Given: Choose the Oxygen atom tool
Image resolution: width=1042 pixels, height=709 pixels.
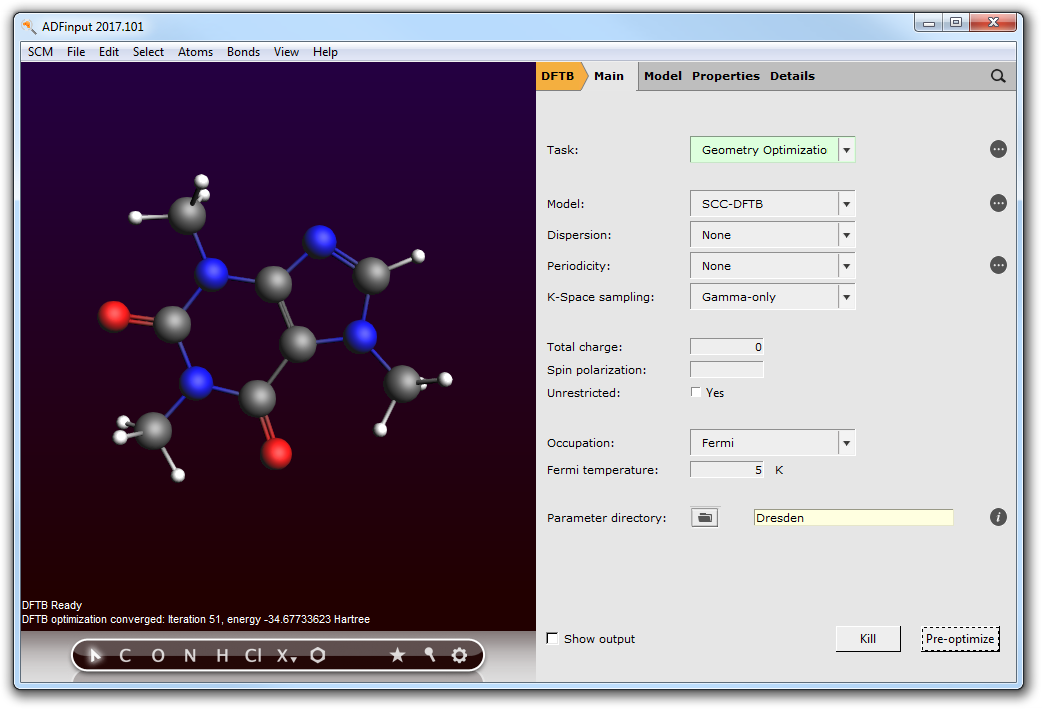Looking at the screenshot, I should pyautogui.click(x=157, y=656).
